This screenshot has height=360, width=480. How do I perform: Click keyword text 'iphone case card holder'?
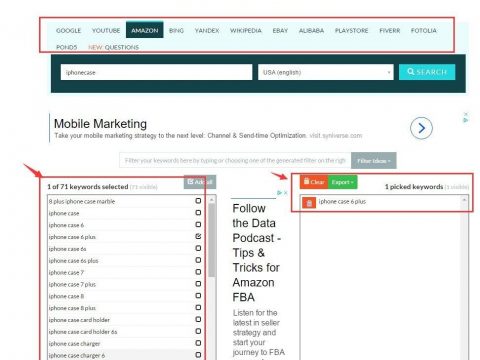79,320
